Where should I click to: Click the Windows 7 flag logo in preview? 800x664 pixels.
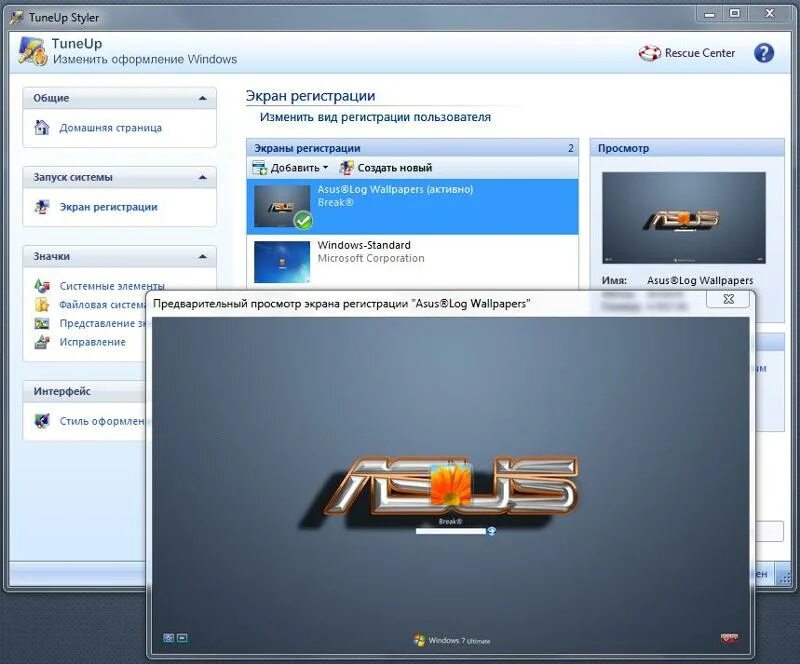click(x=419, y=640)
